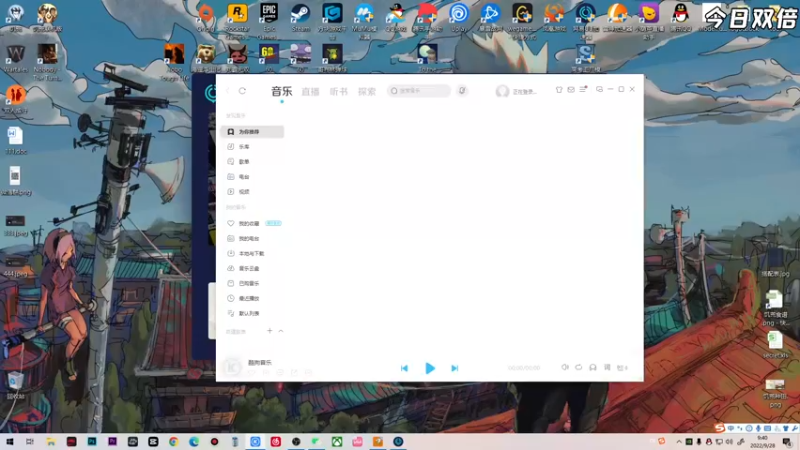This screenshot has width=800, height=450.
Task: Open the Recycle Bin on desktop
Action: coord(15,385)
